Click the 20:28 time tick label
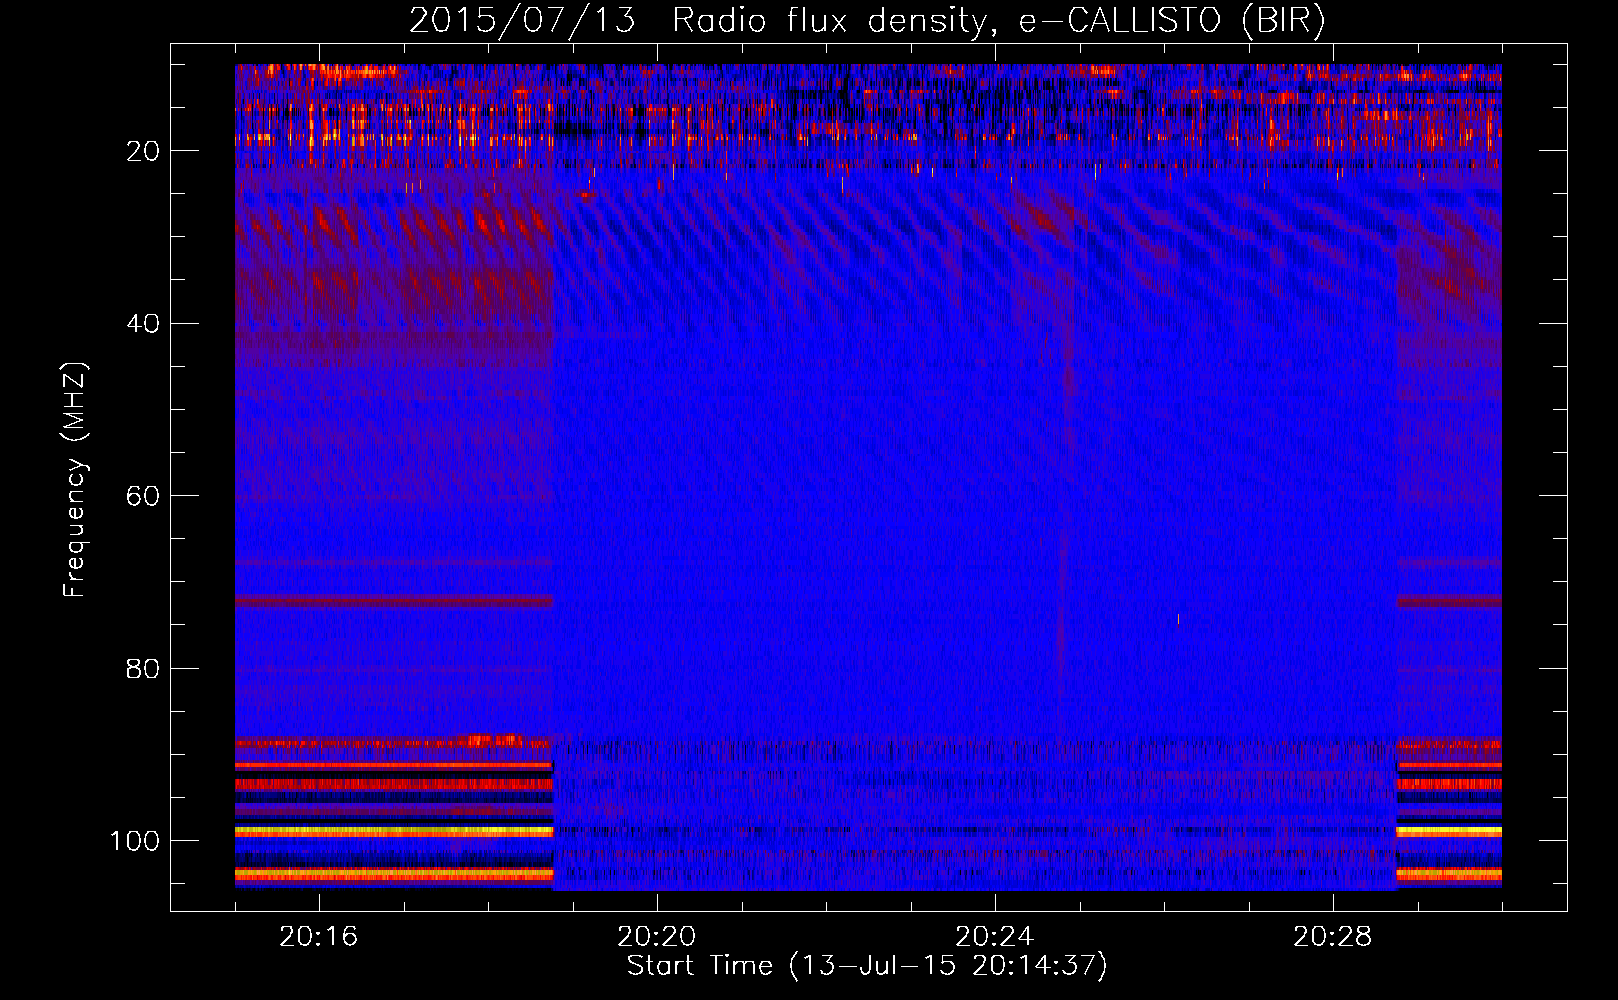 click(1332, 937)
